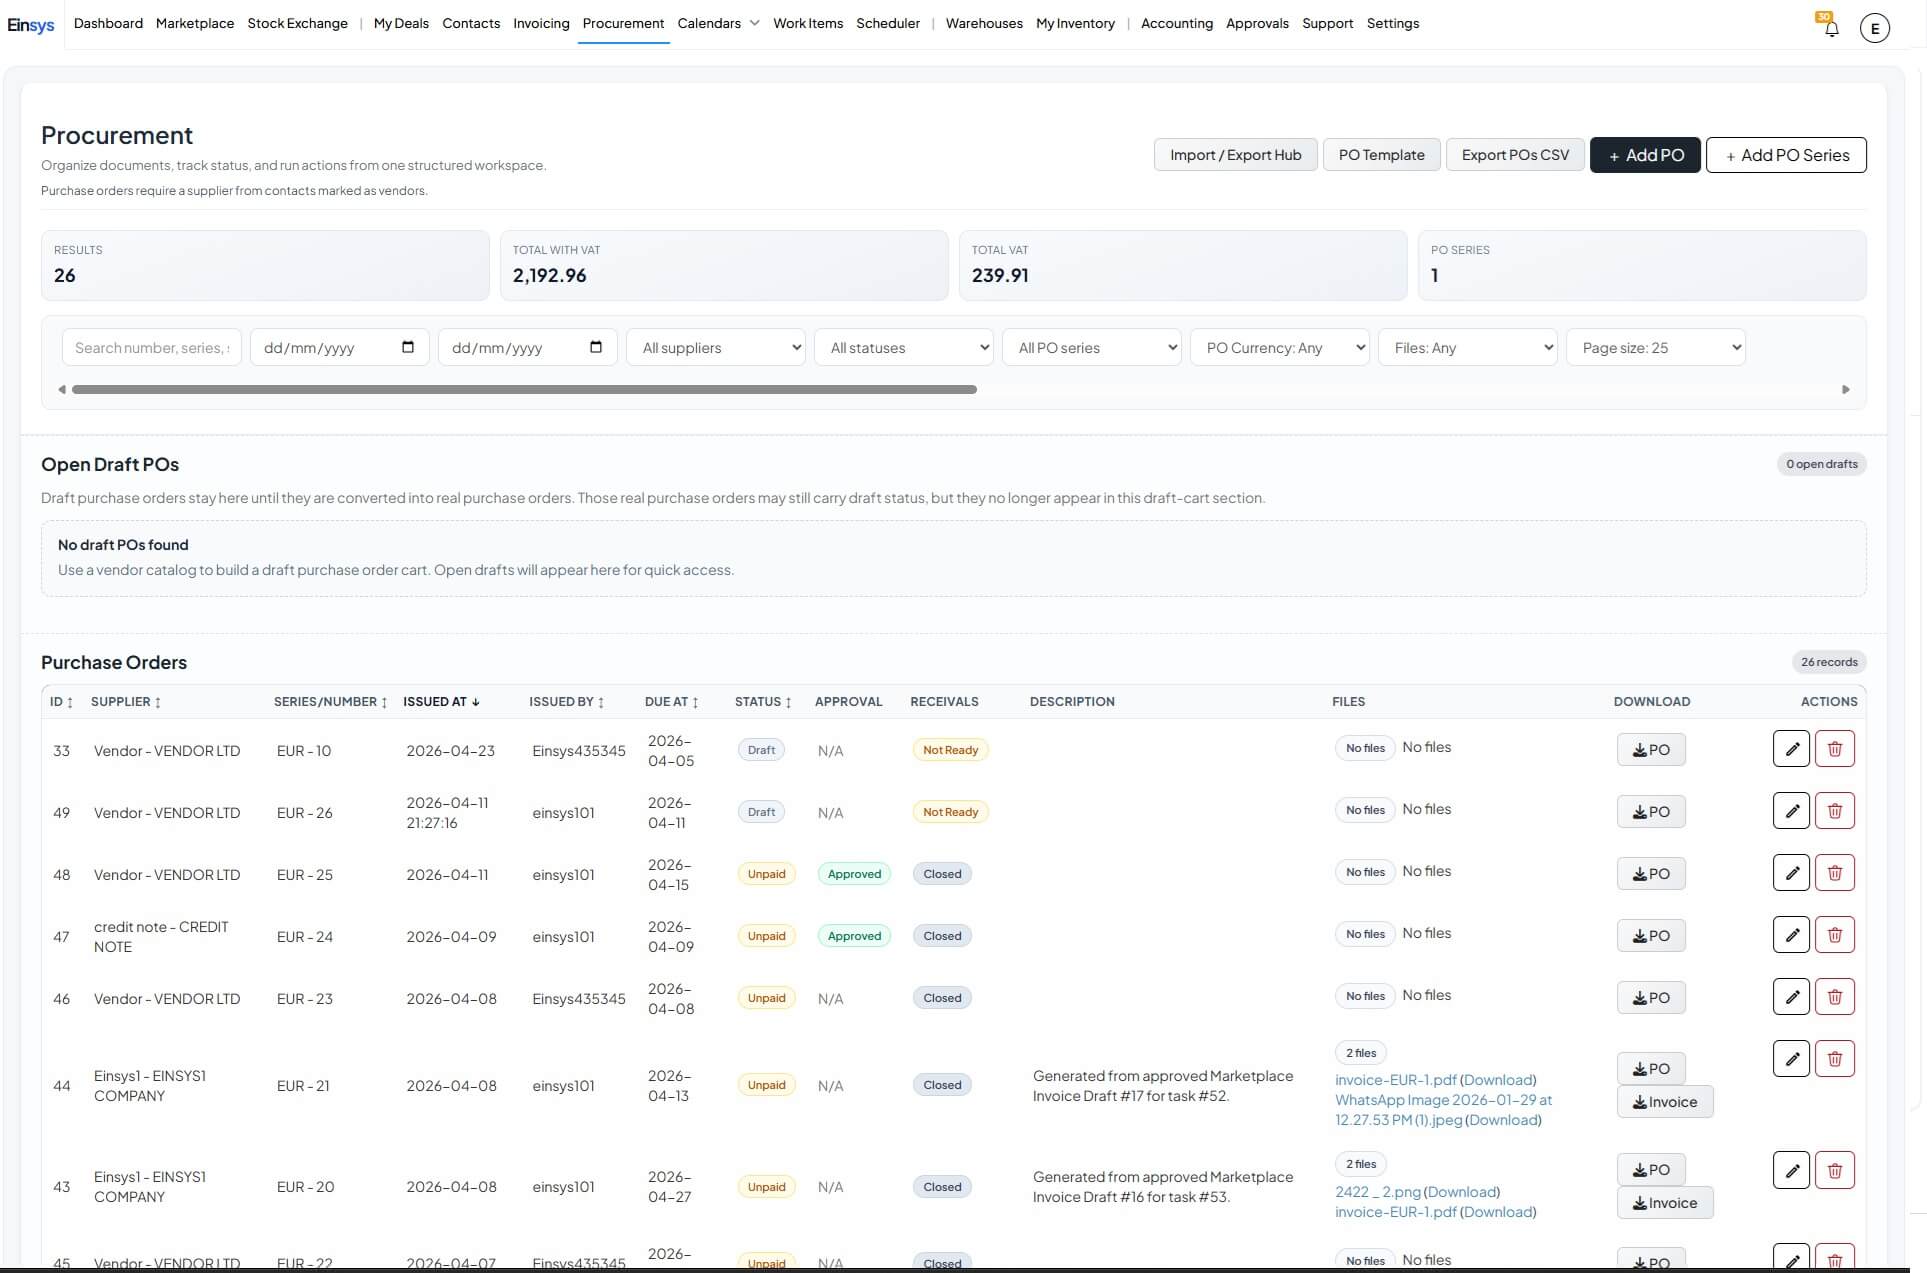Click the user avatar E icon

click(x=1874, y=28)
